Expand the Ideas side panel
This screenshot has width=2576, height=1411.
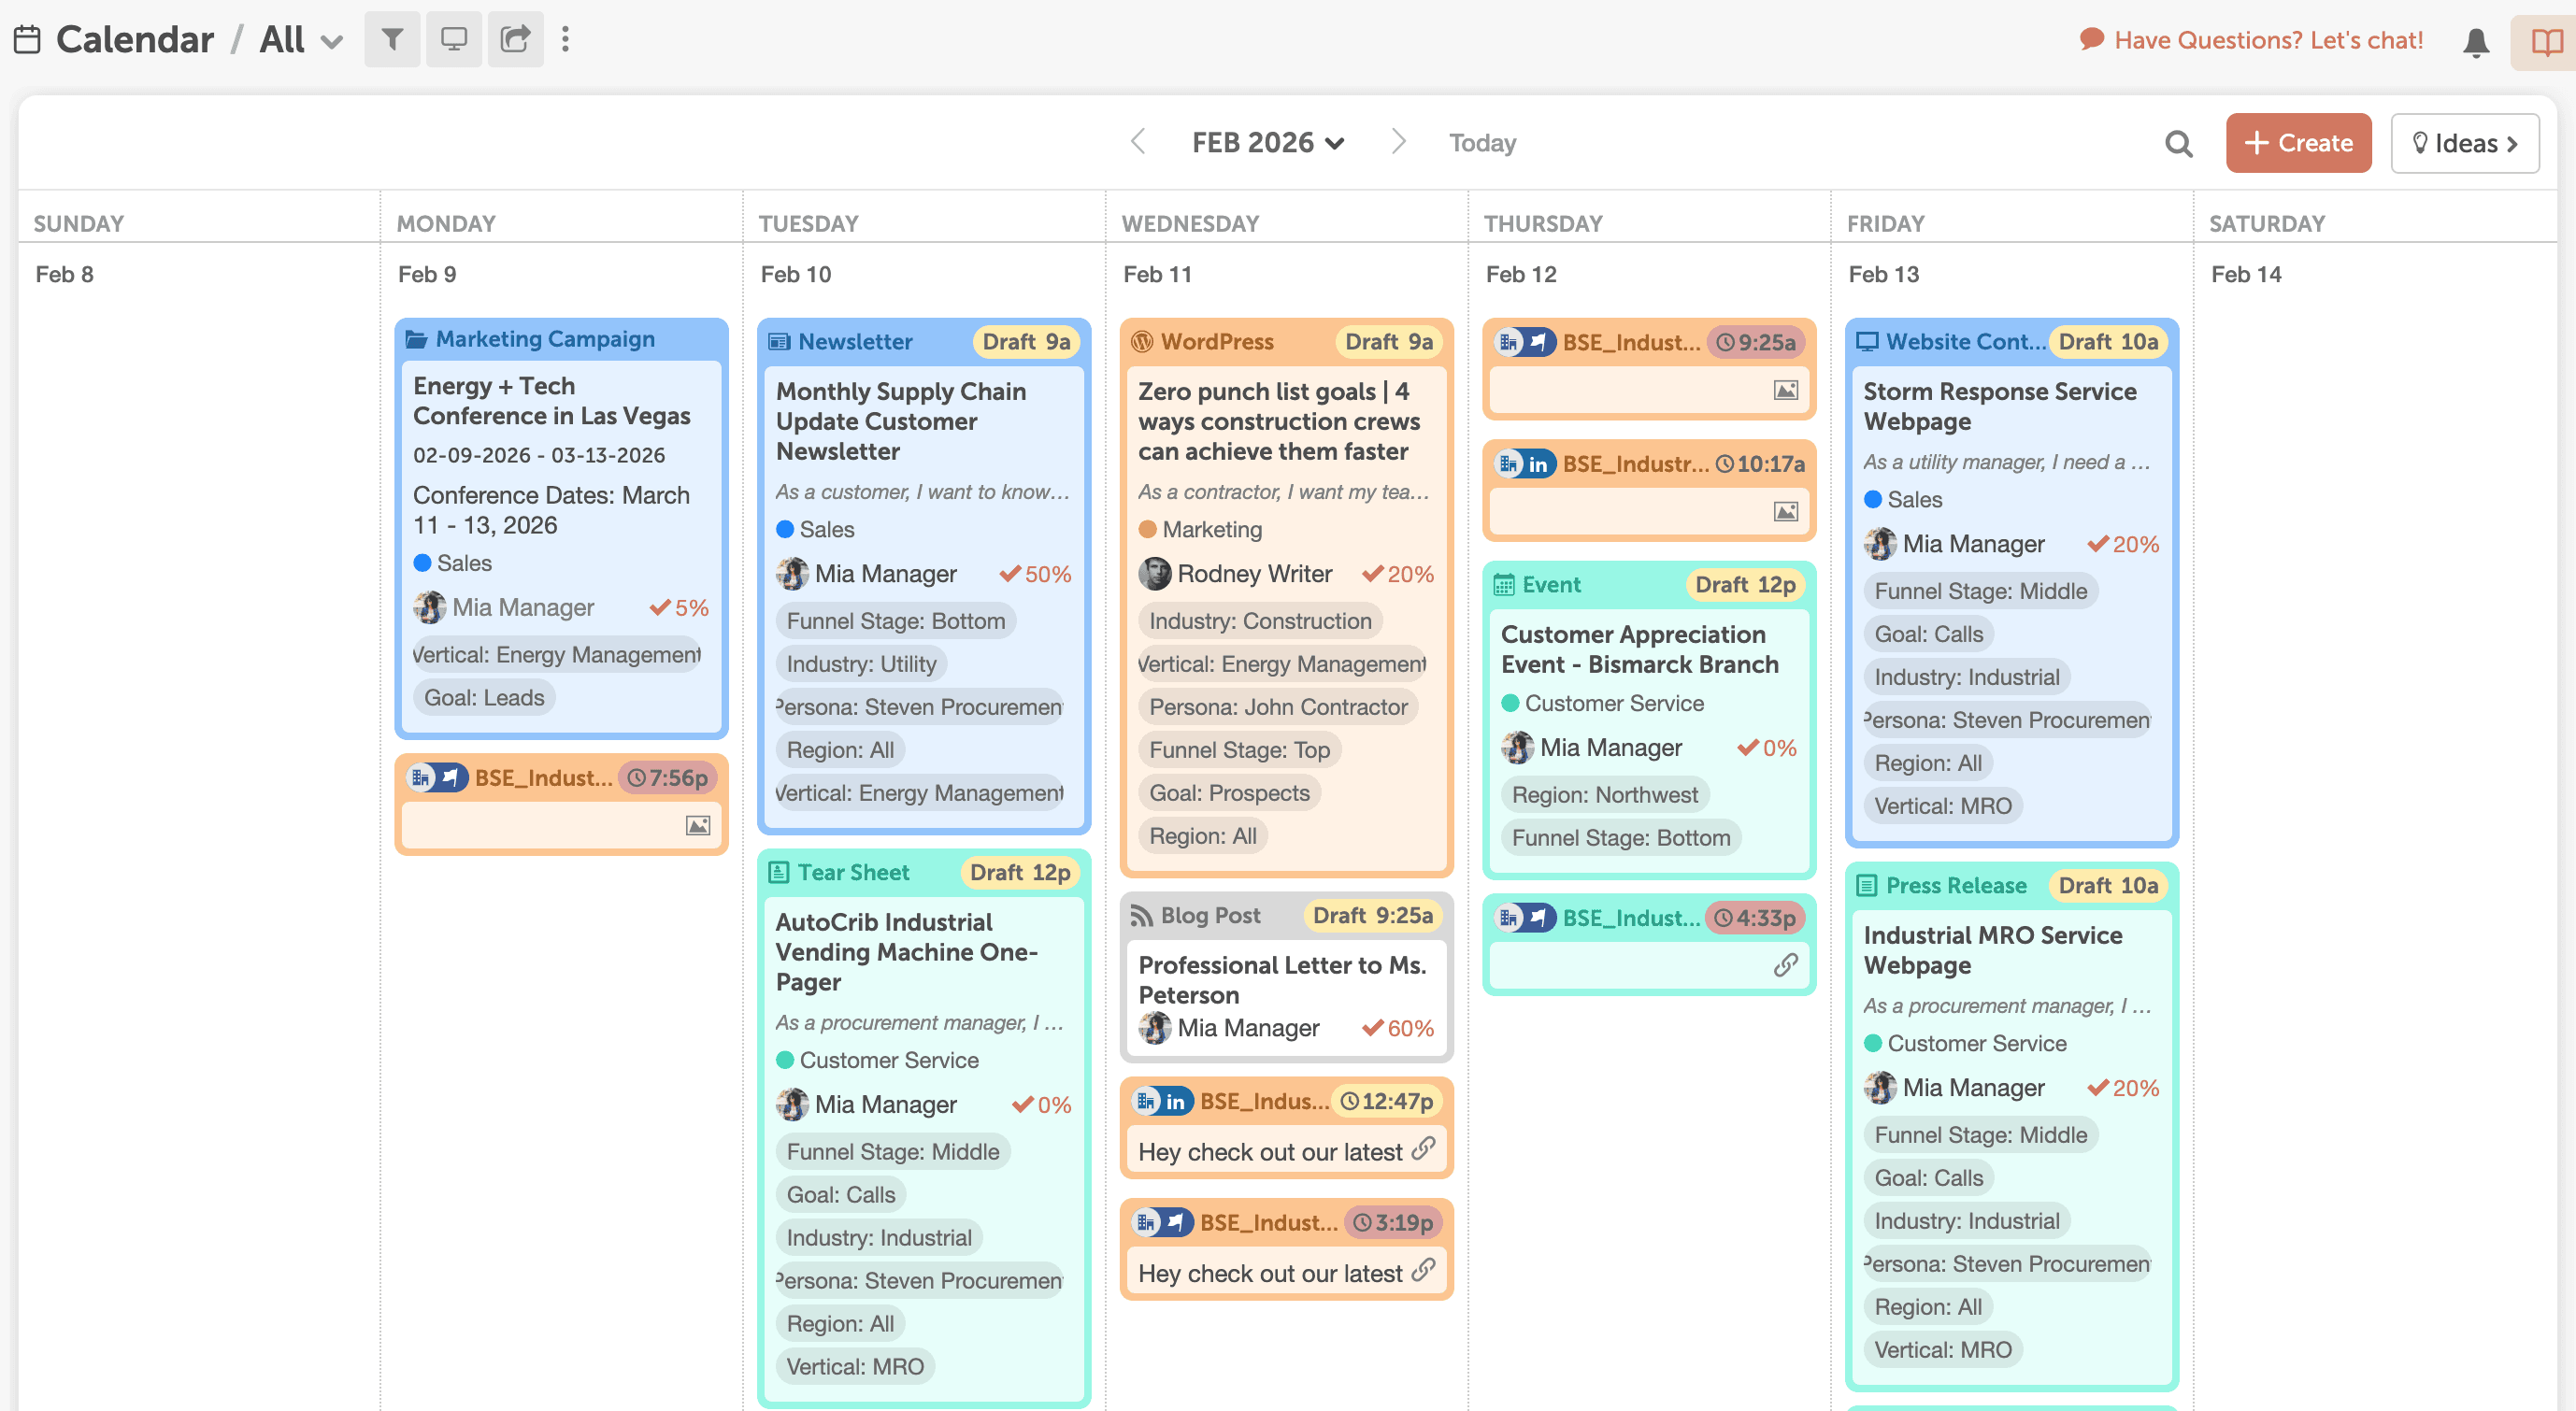click(x=2465, y=143)
